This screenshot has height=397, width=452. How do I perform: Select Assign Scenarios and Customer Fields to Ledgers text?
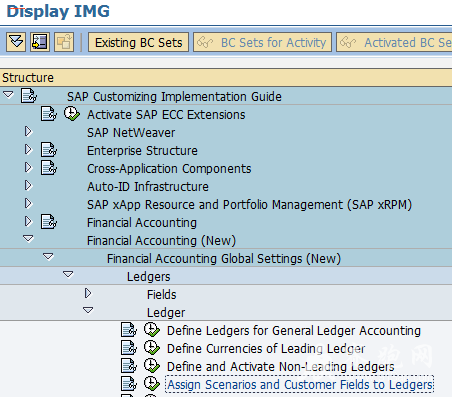tap(300, 385)
